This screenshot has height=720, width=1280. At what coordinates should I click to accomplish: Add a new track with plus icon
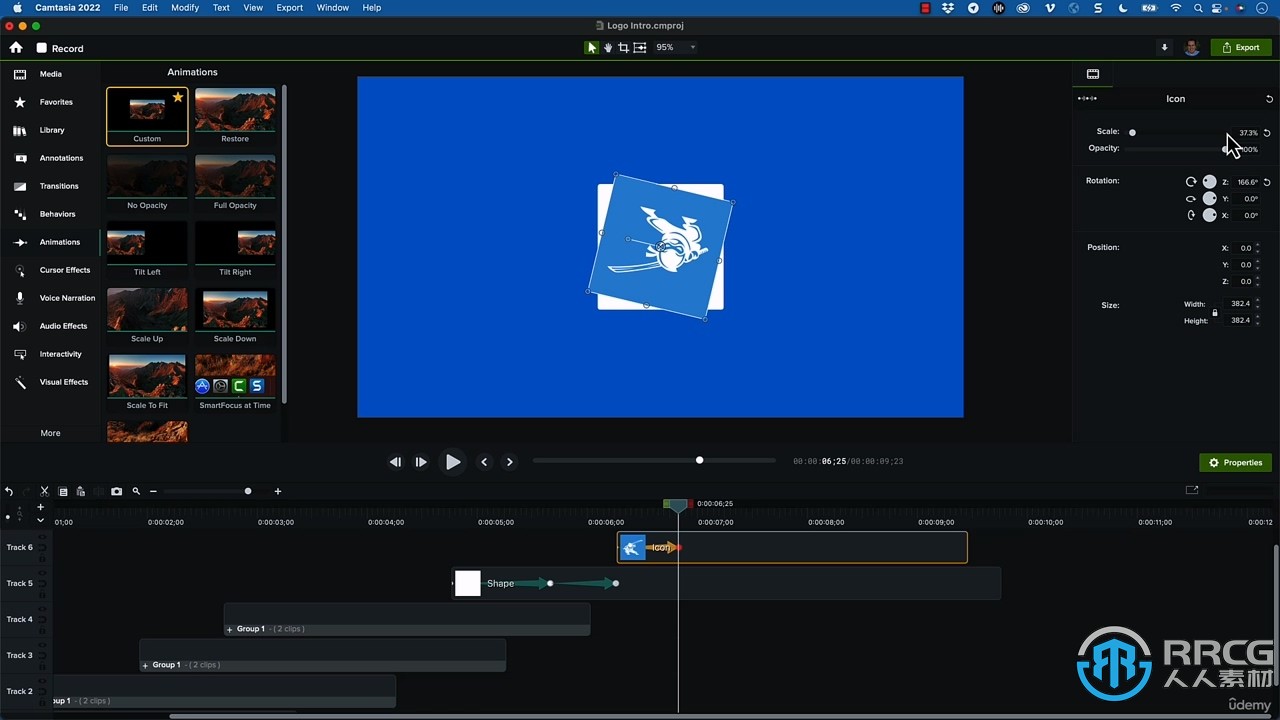(40, 507)
